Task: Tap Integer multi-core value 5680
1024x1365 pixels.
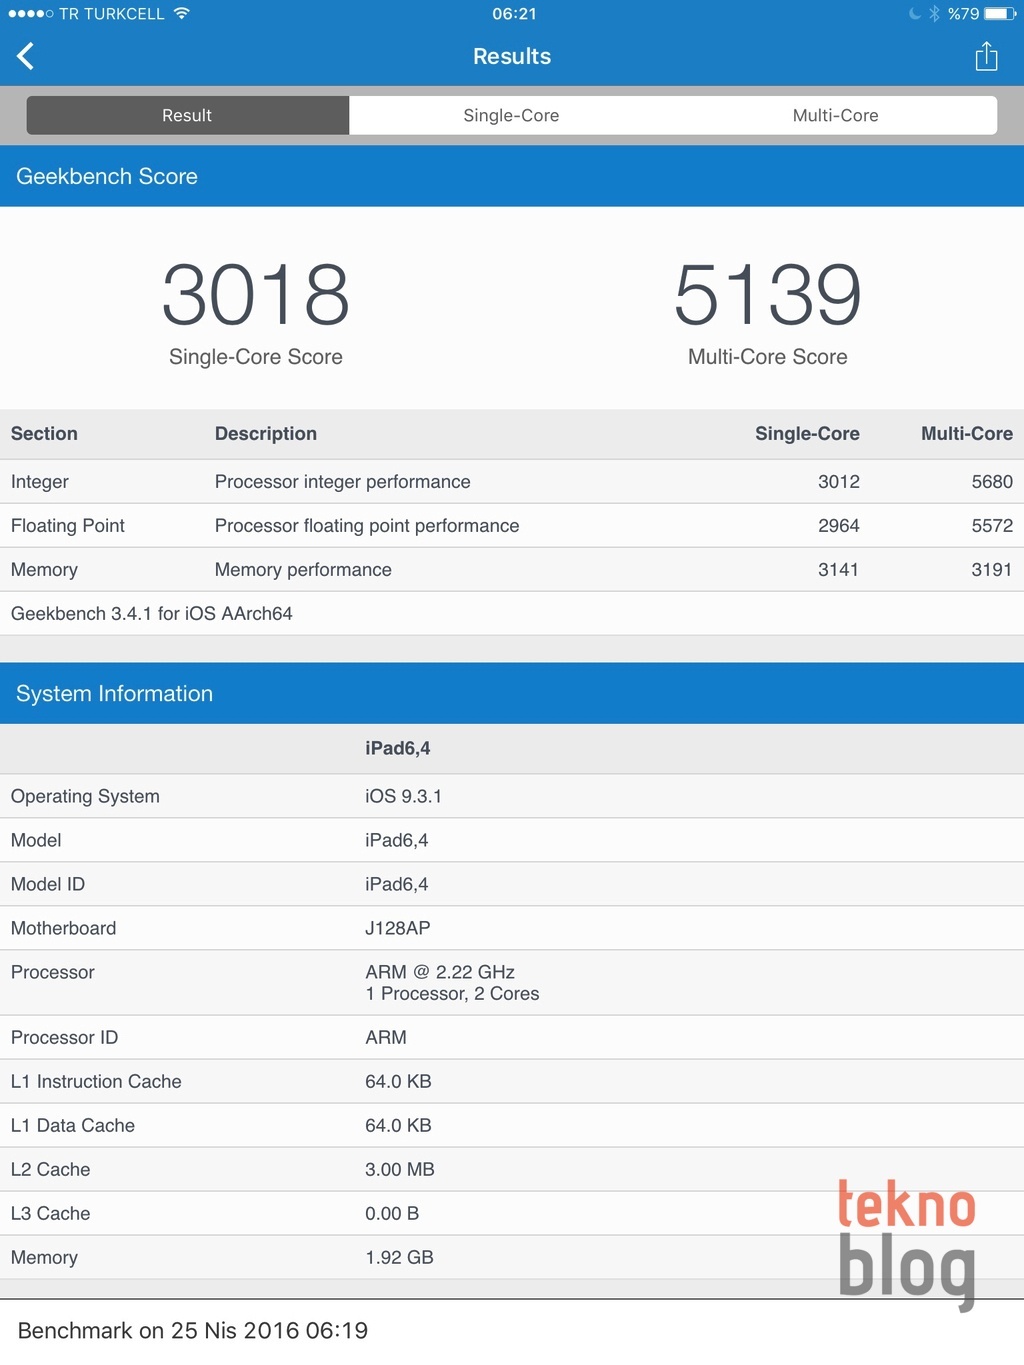Action: pos(992,482)
